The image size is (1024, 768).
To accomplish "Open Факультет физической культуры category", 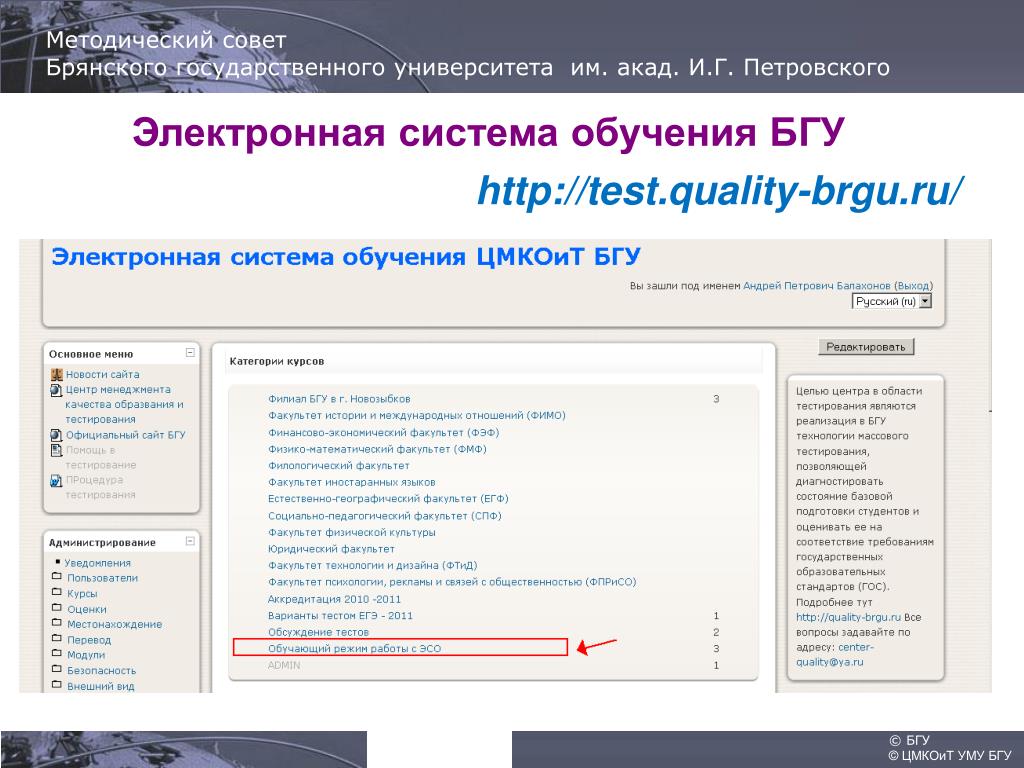I will 351,532.
